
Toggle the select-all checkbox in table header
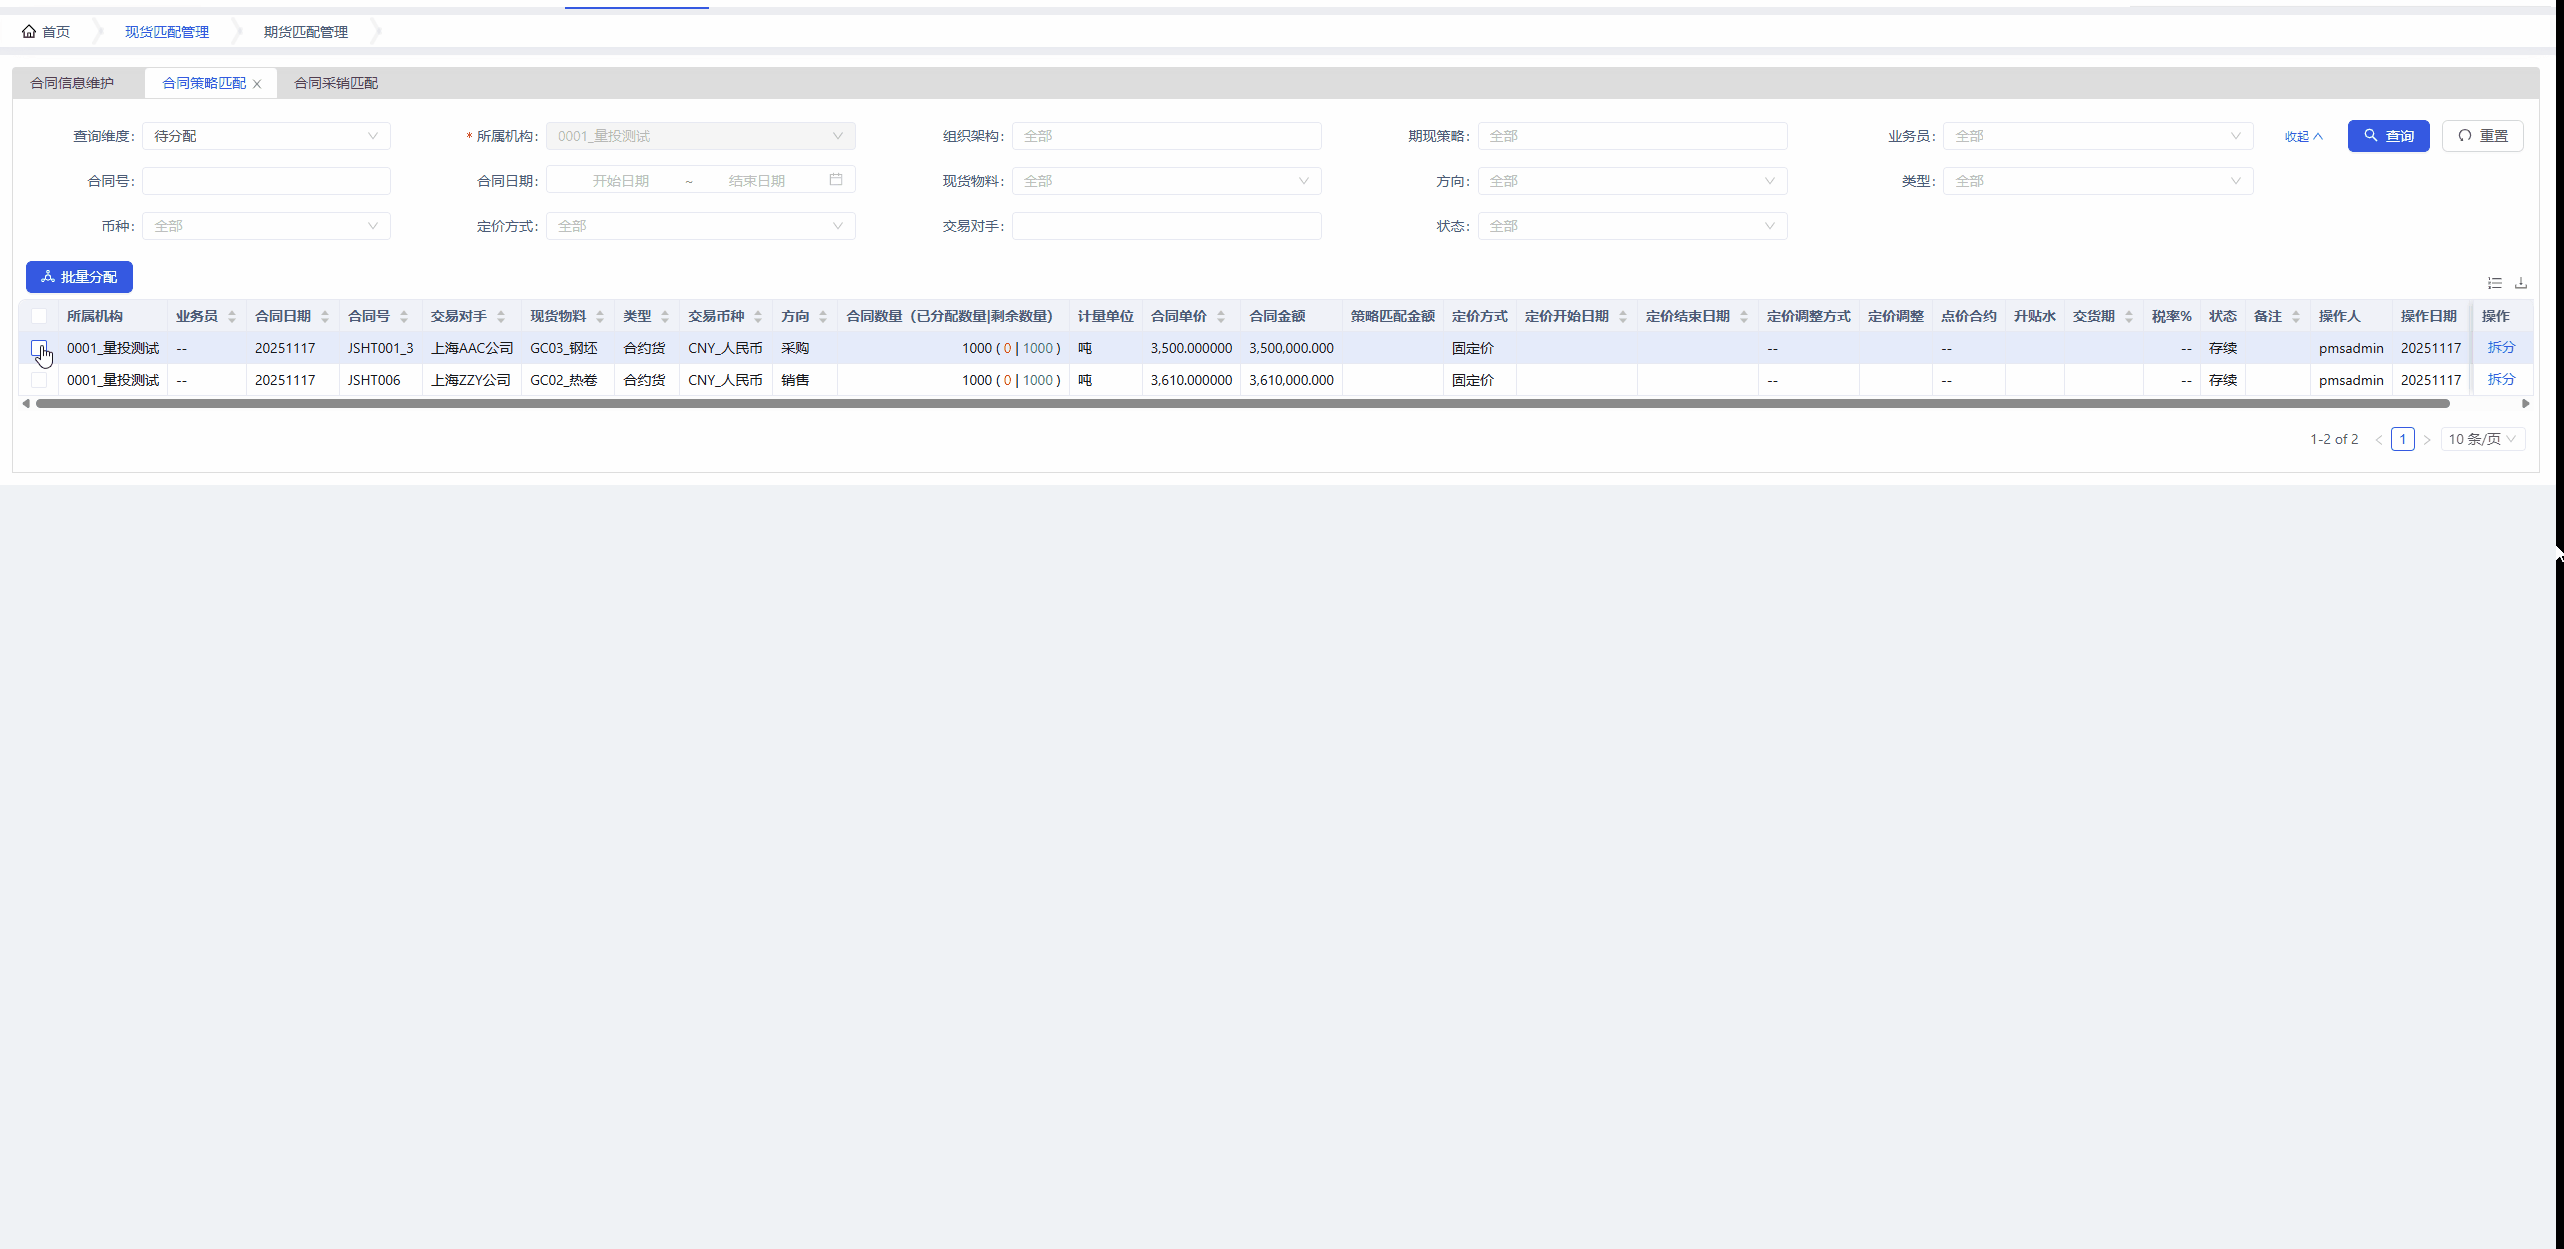(39, 317)
